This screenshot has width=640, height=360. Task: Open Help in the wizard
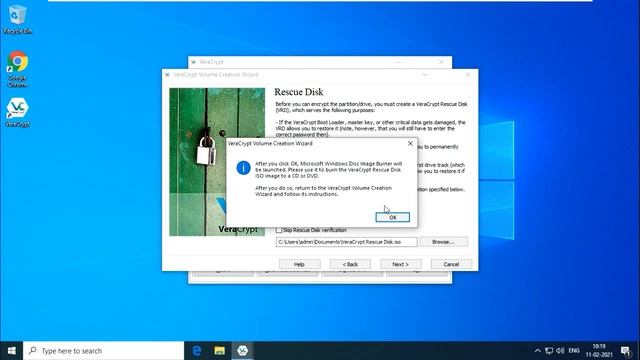point(300,264)
